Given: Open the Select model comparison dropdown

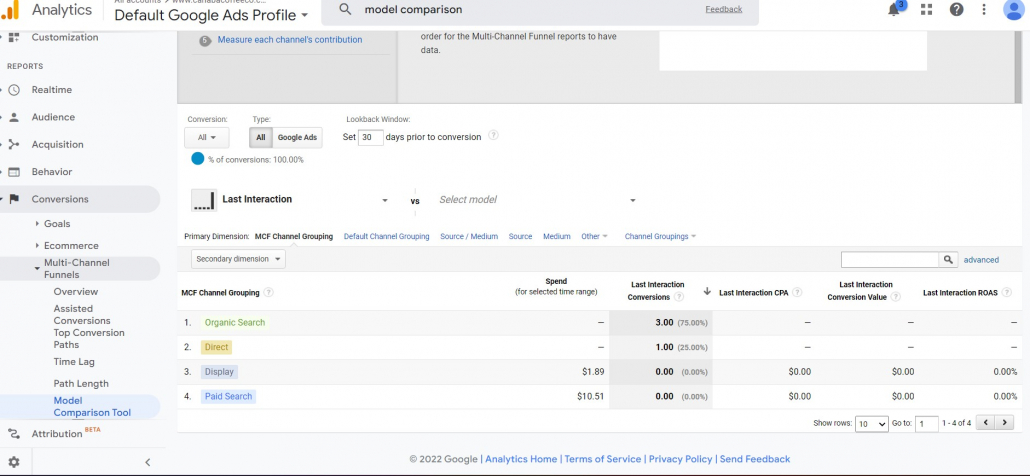Looking at the screenshot, I should [x=537, y=200].
